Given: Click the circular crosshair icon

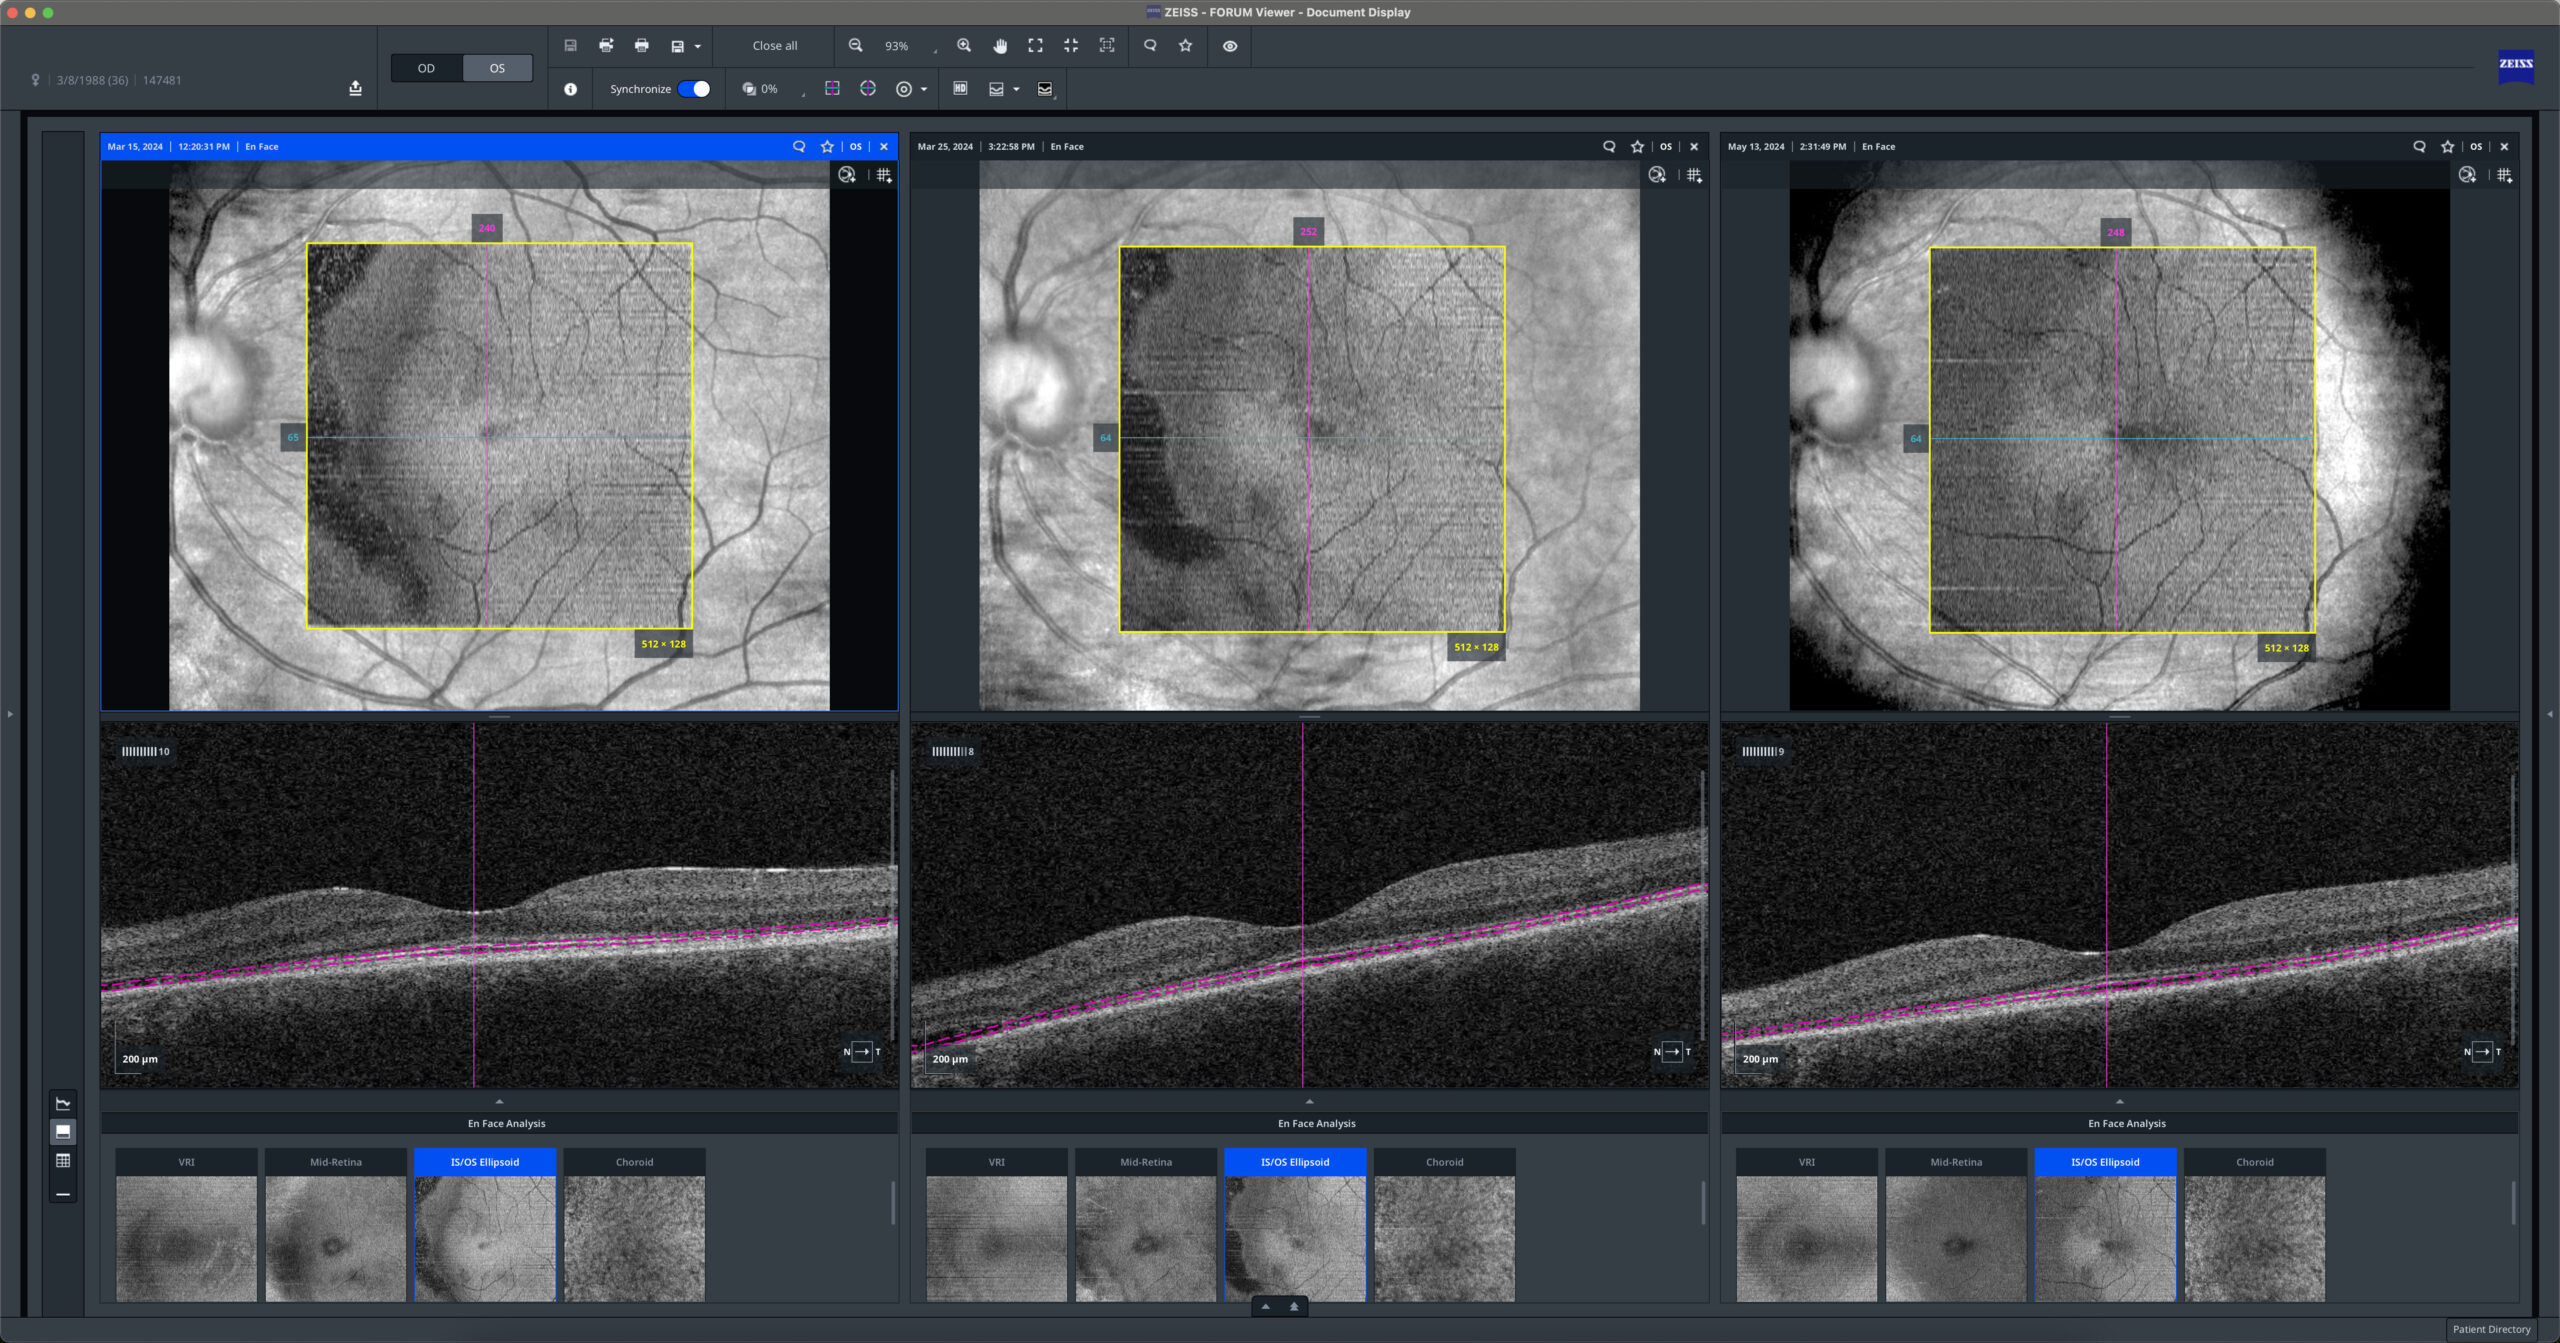Looking at the screenshot, I should (x=868, y=89).
